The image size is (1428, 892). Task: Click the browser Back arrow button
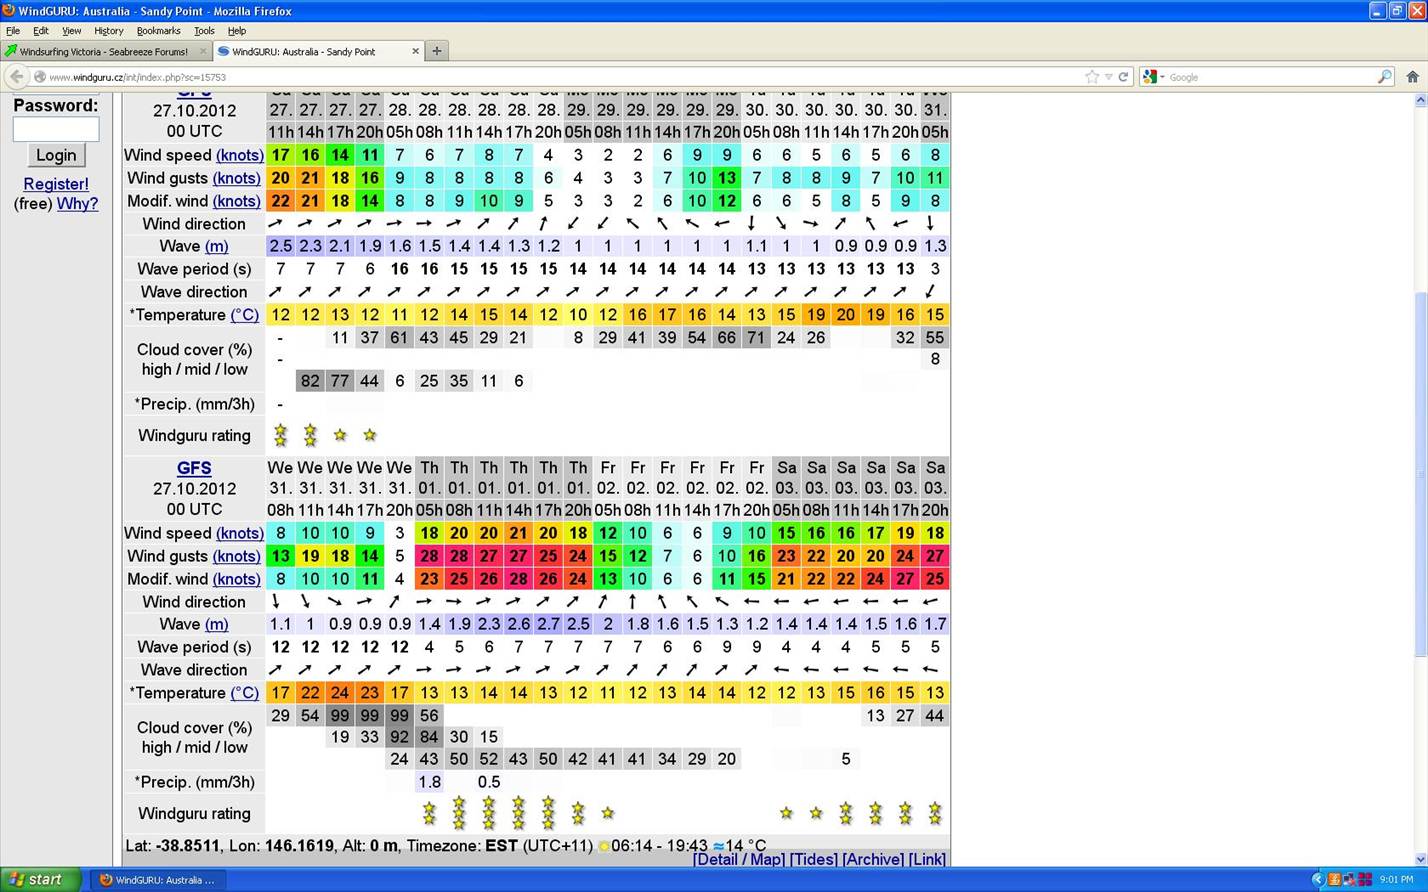(16, 77)
